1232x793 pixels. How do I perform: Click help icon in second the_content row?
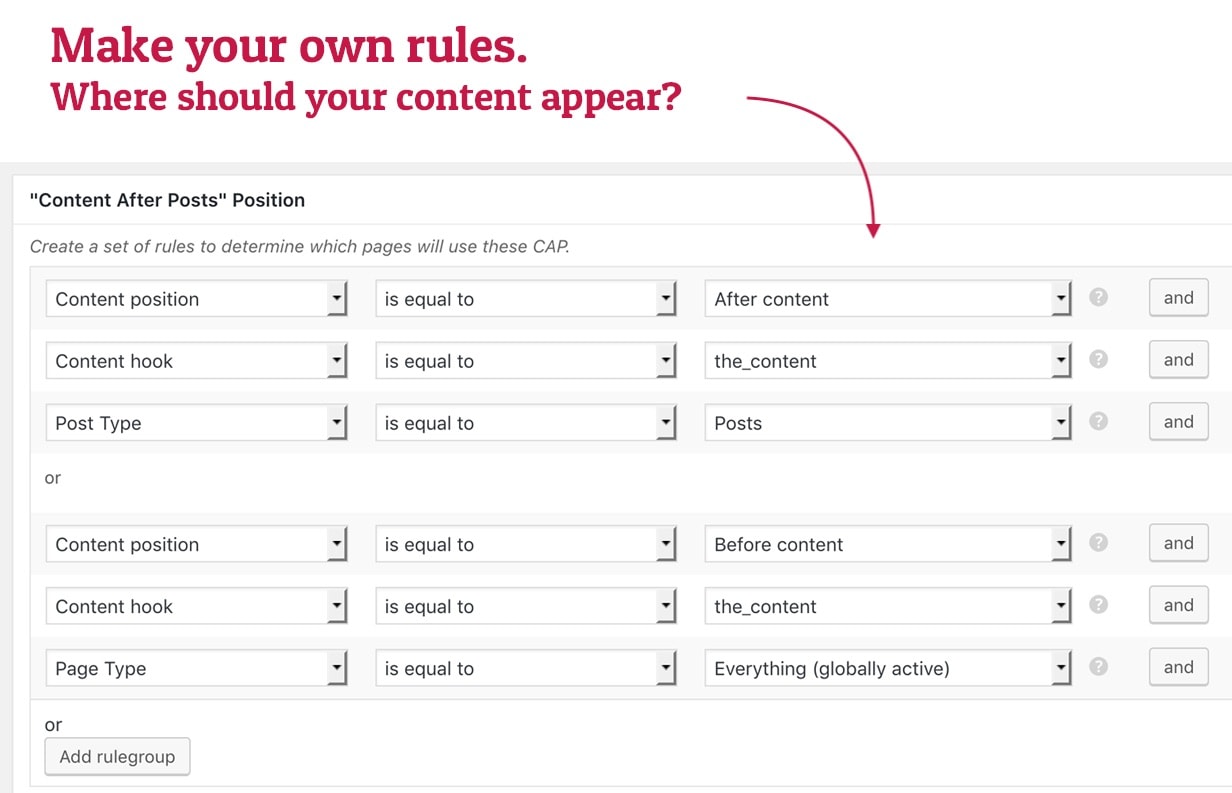pyautogui.click(x=1098, y=605)
